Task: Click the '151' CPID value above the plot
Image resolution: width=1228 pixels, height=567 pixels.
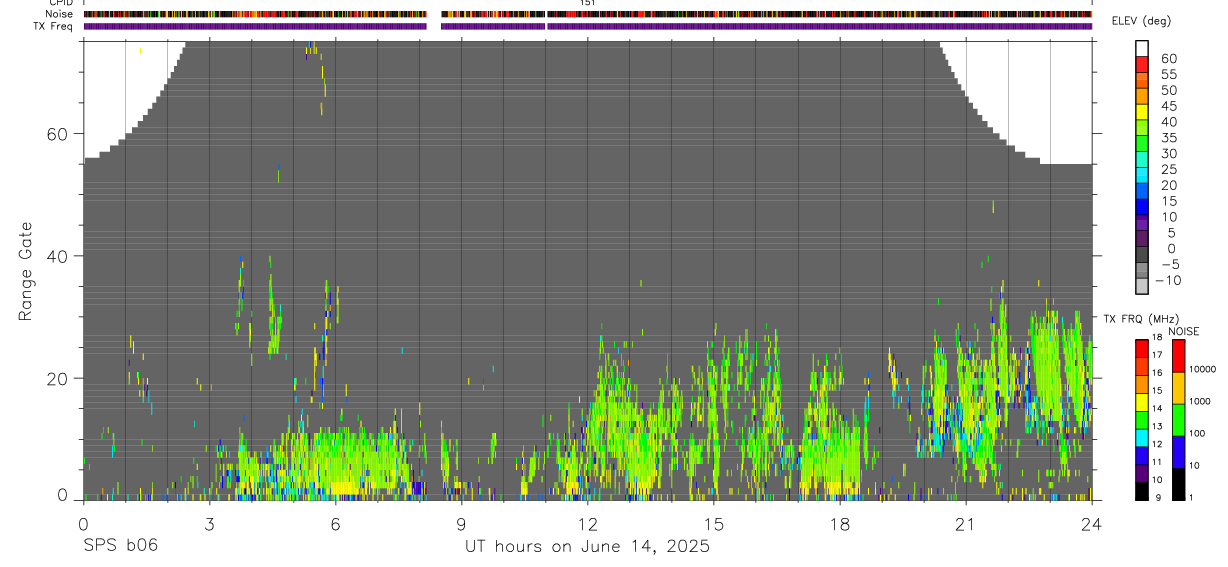Action: pos(588,4)
